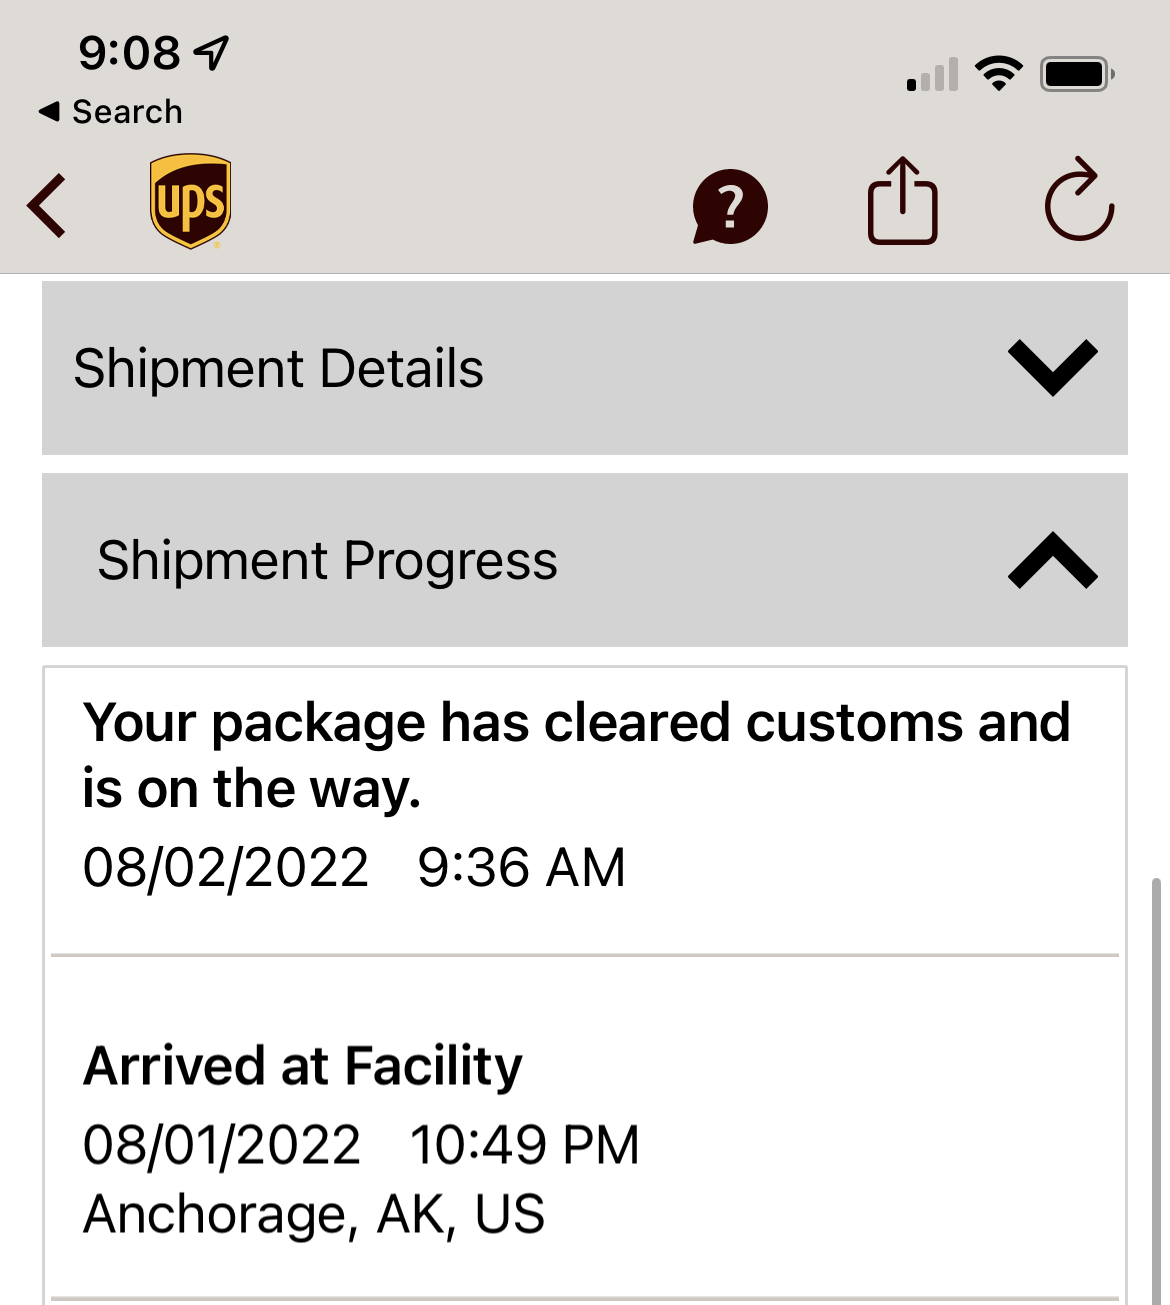Collapse Shipment Progress with the up chevron
The width and height of the screenshot is (1170, 1305).
[x=1053, y=560]
